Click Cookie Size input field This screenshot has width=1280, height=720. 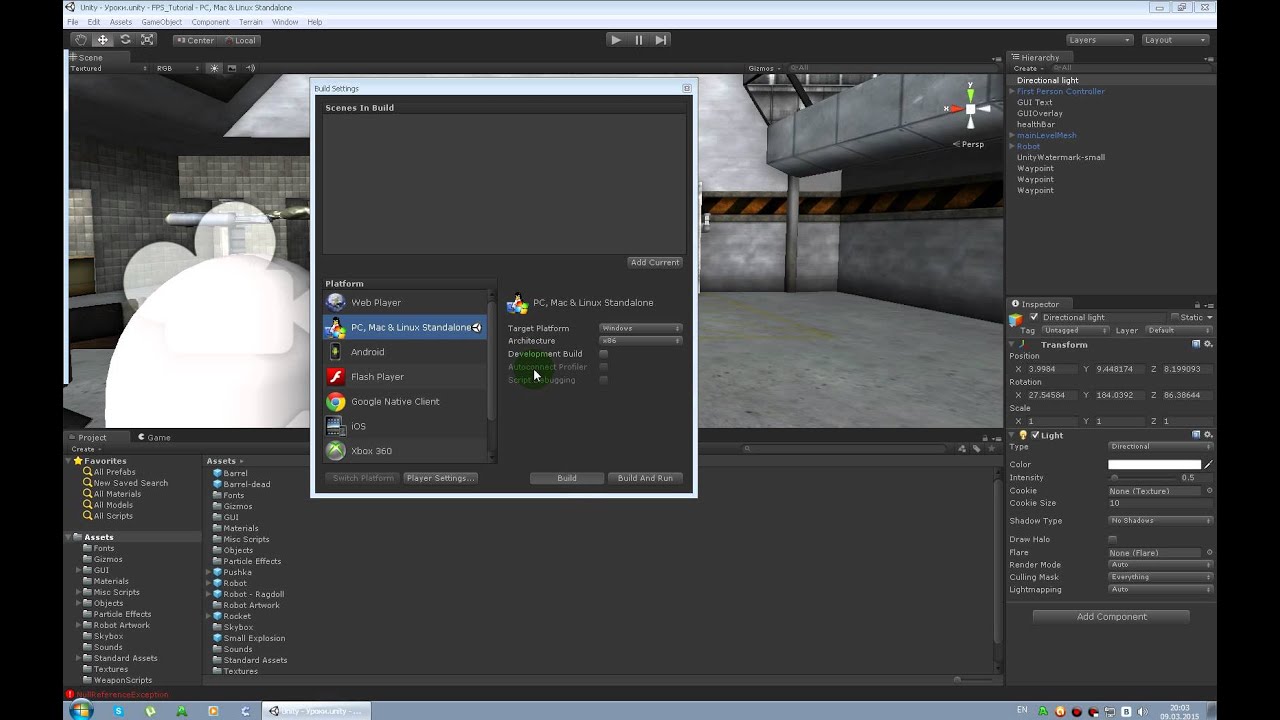(x=1161, y=503)
